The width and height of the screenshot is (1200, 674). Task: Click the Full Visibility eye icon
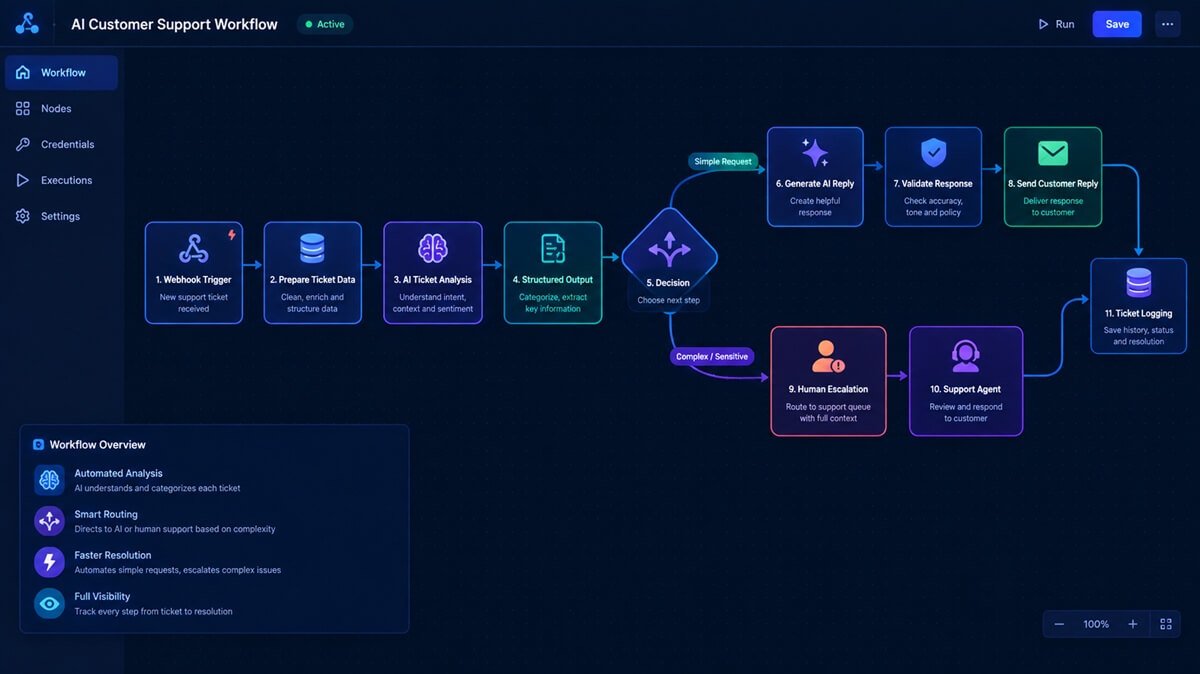click(49, 603)
